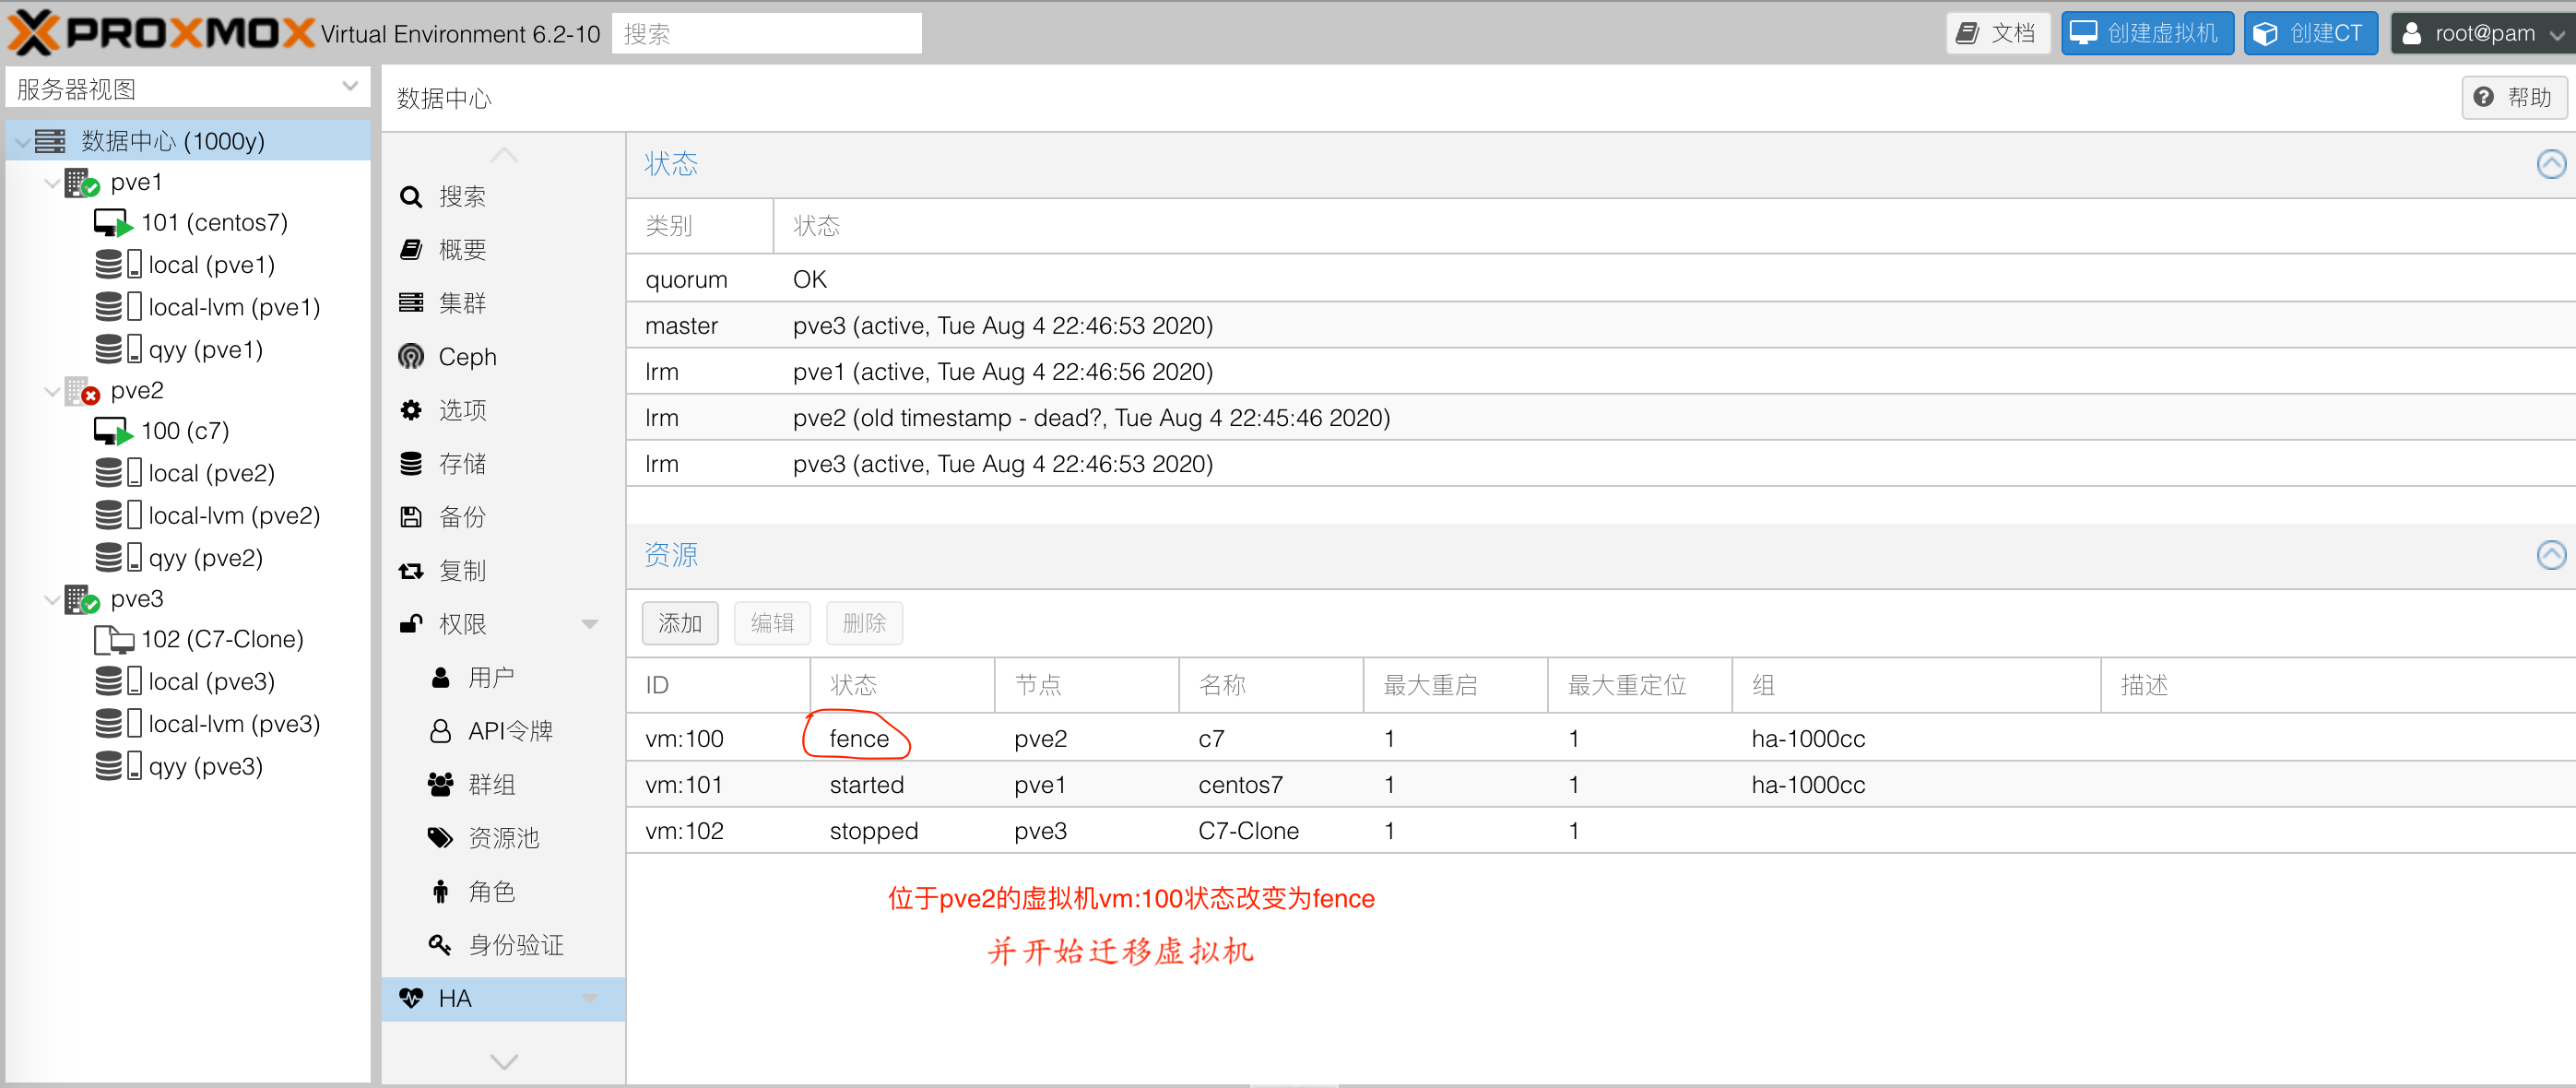Open the 集群 cluster icon

pyautogui.click(x=411, y=303)
